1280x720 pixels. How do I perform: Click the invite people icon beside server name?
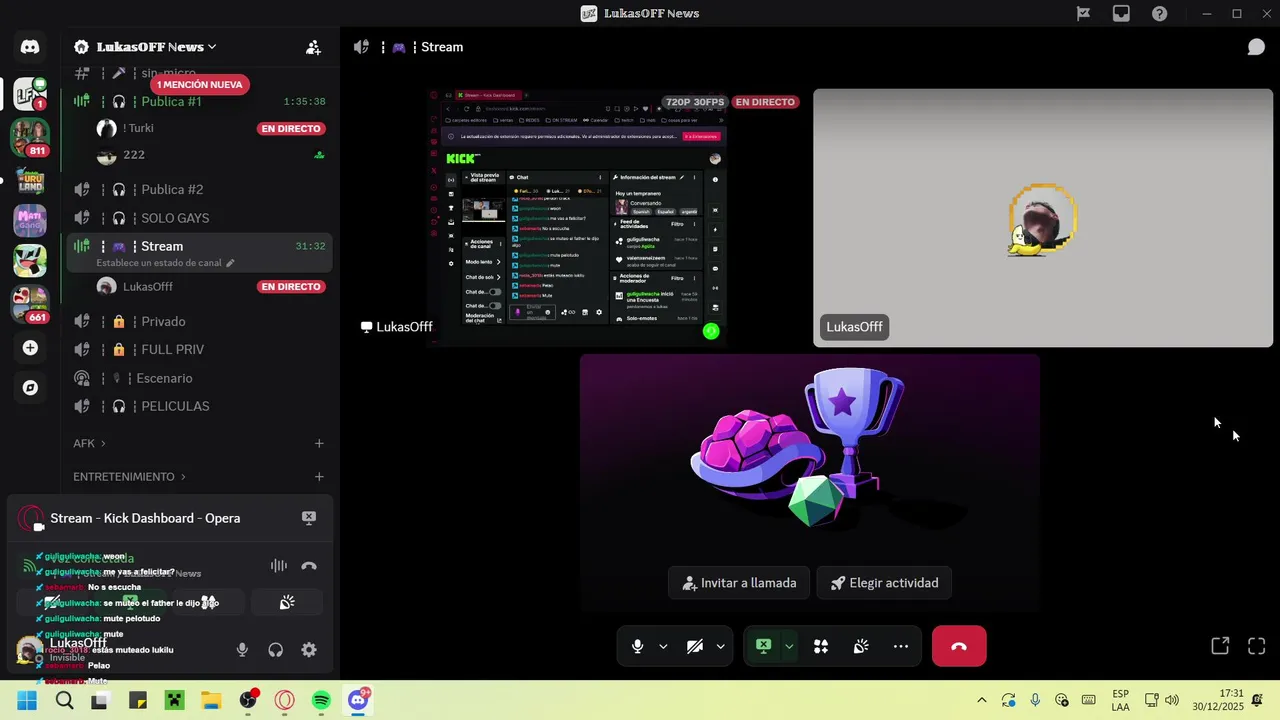point(313,47)
